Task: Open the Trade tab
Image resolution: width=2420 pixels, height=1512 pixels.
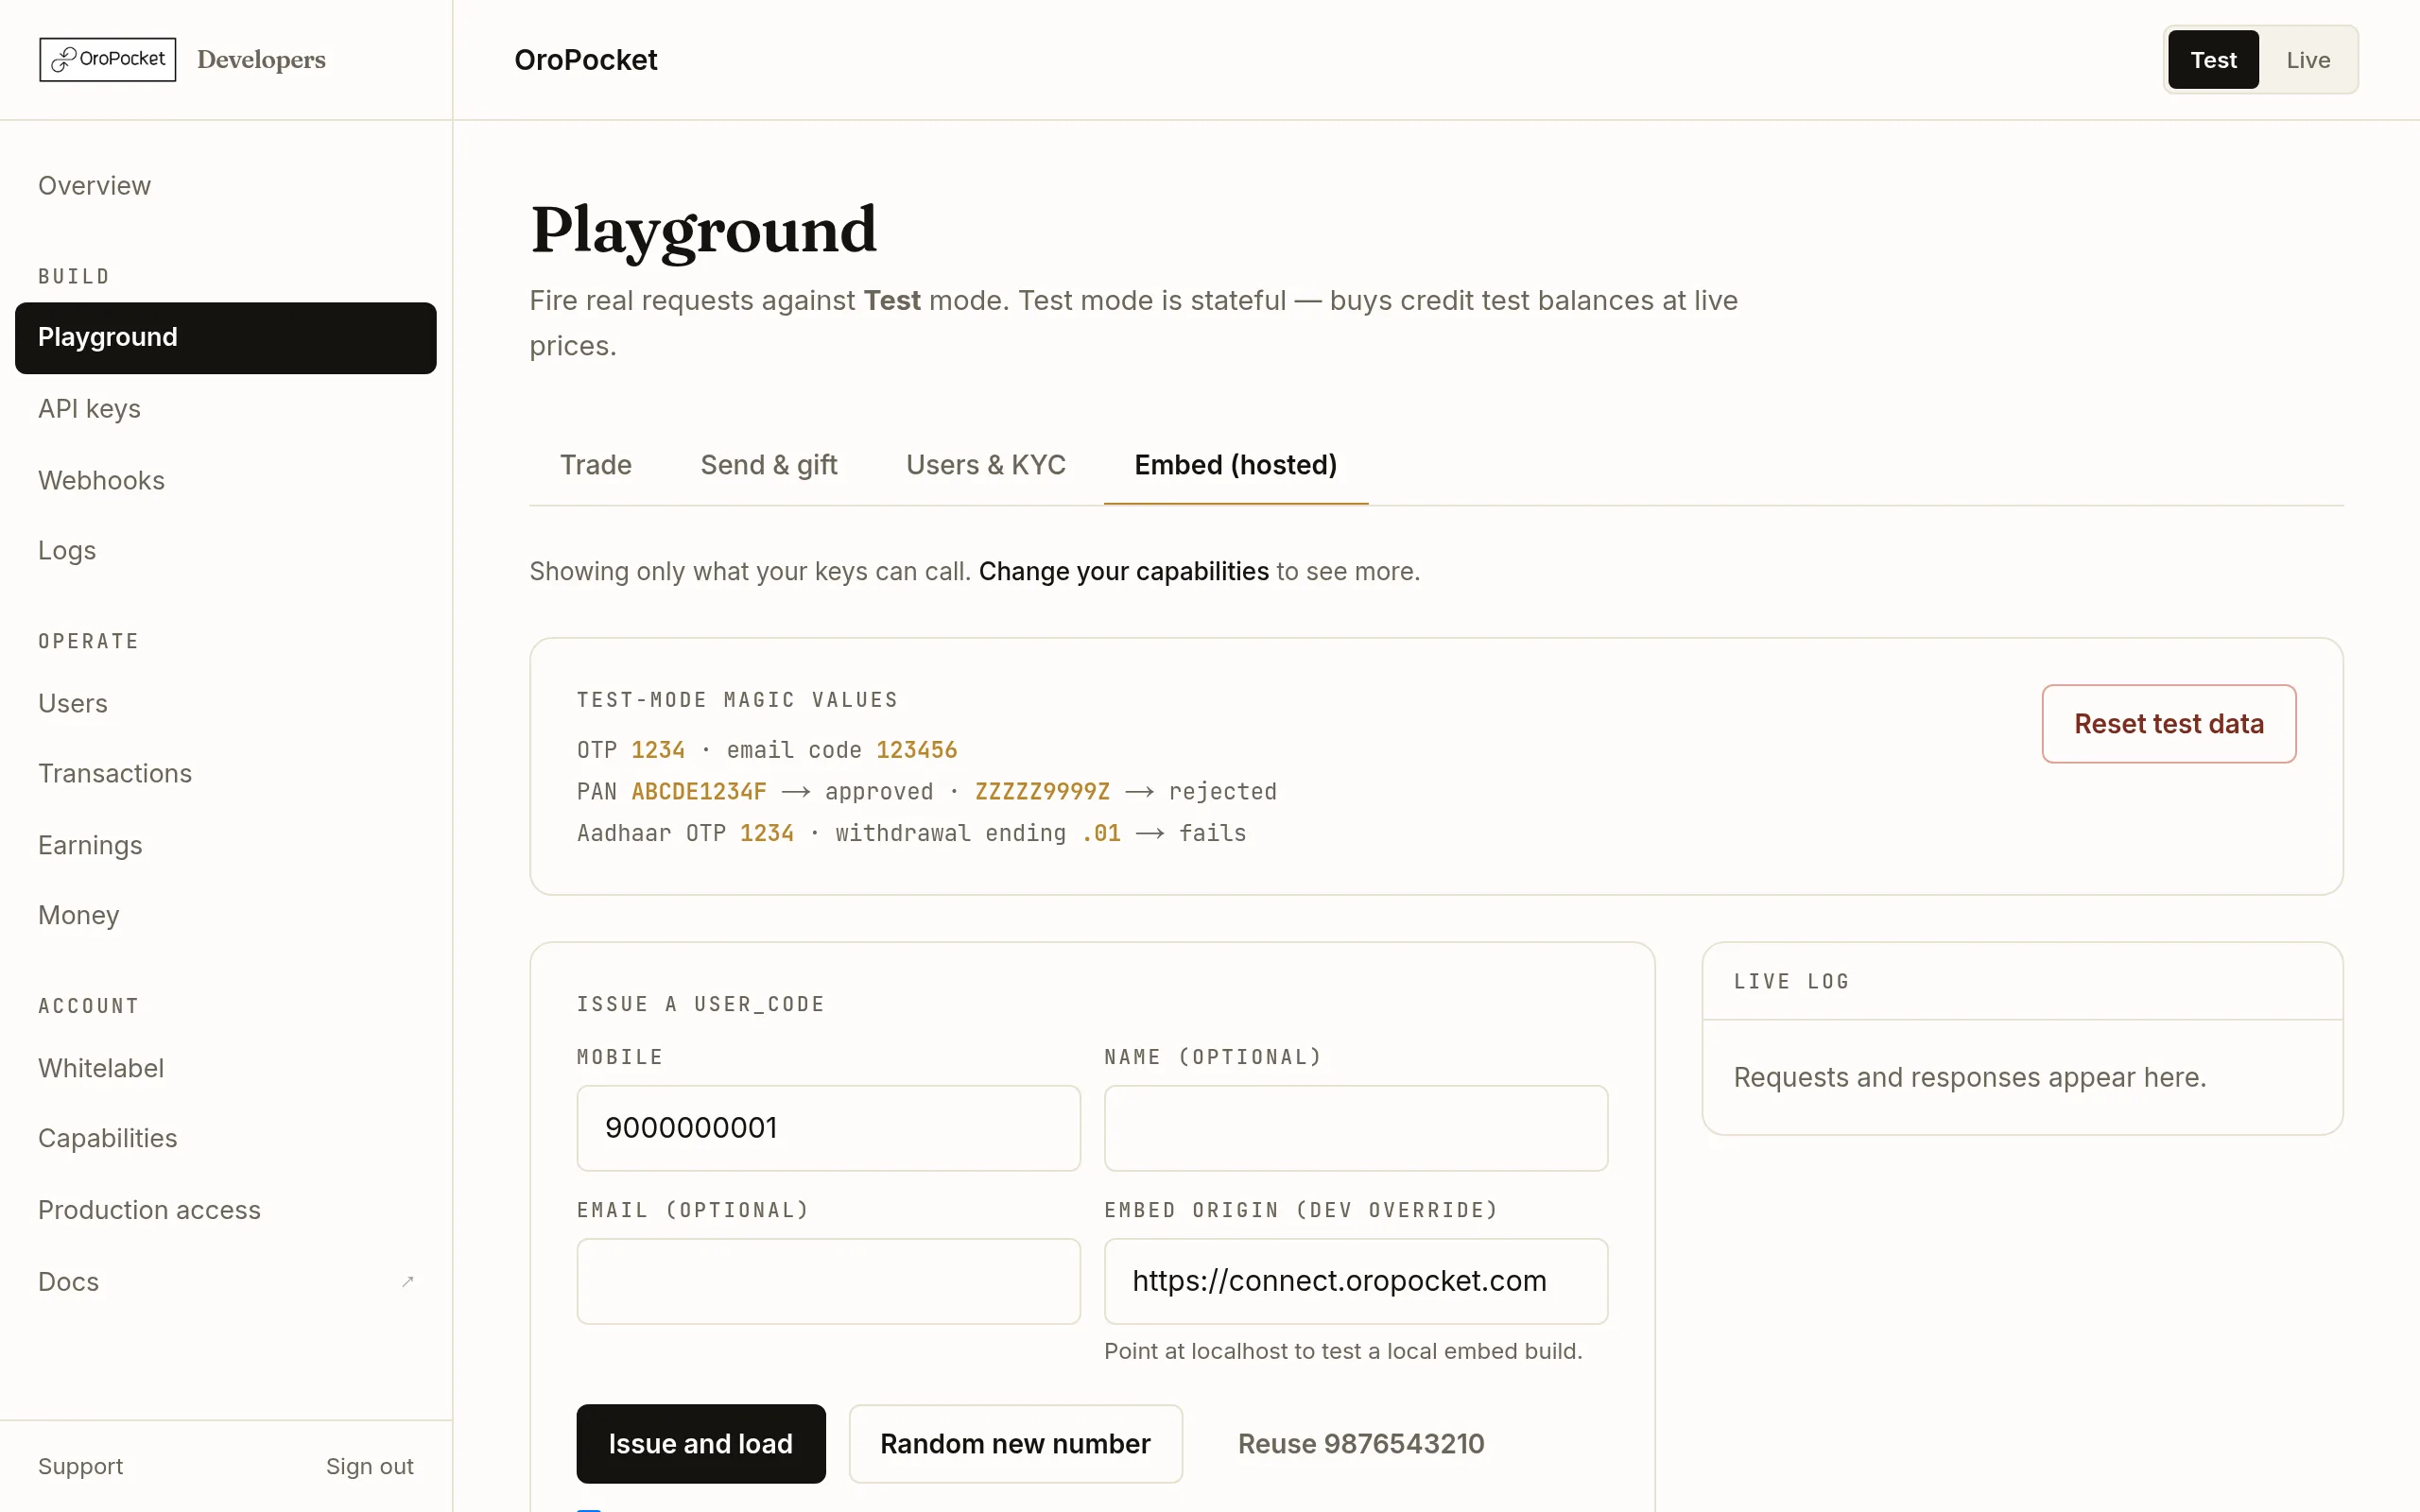Action: coord(595,465)
